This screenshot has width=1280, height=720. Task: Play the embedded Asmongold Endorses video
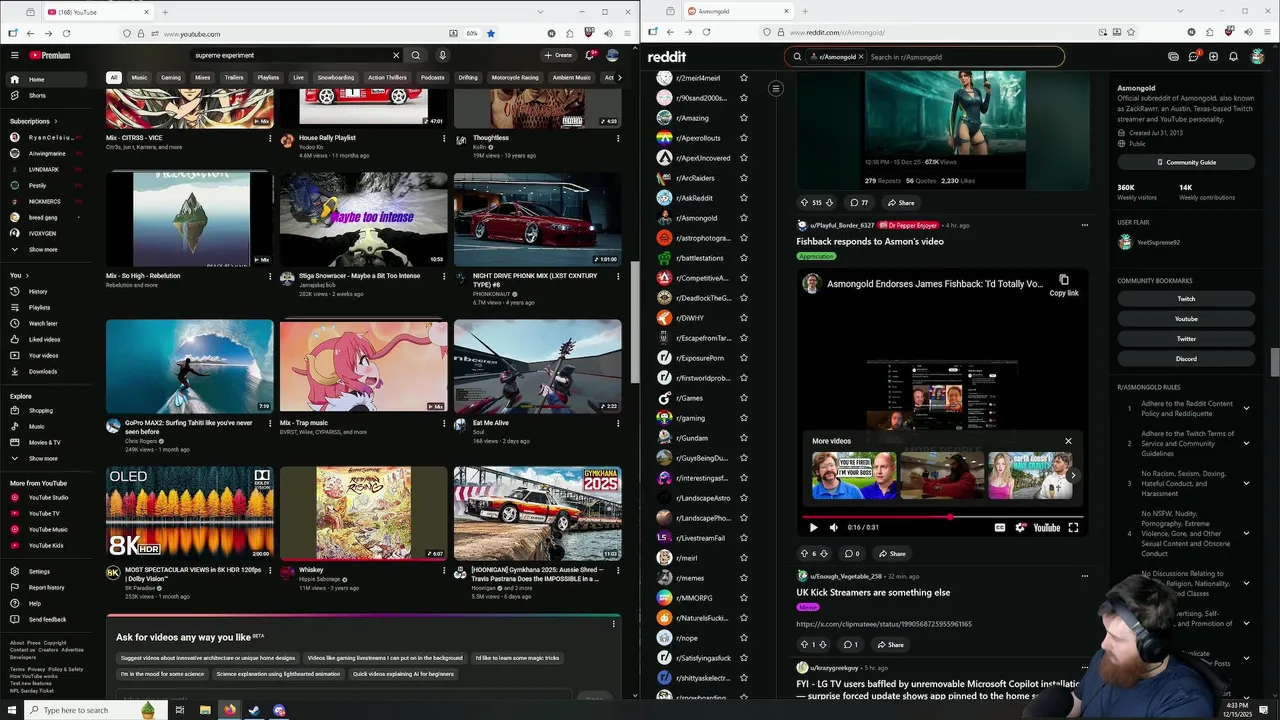point(813,527)
